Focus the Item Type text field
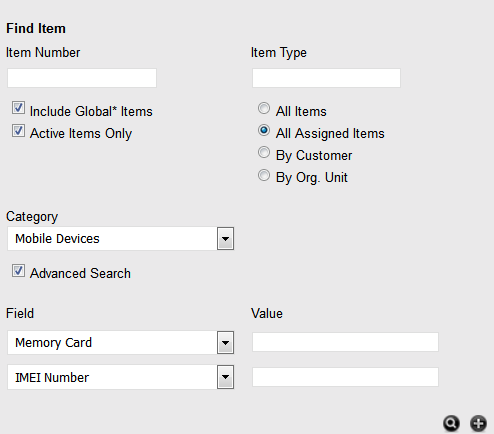This screenshot has width=494, height=434. pyautogui.click(x=326, y=78)
